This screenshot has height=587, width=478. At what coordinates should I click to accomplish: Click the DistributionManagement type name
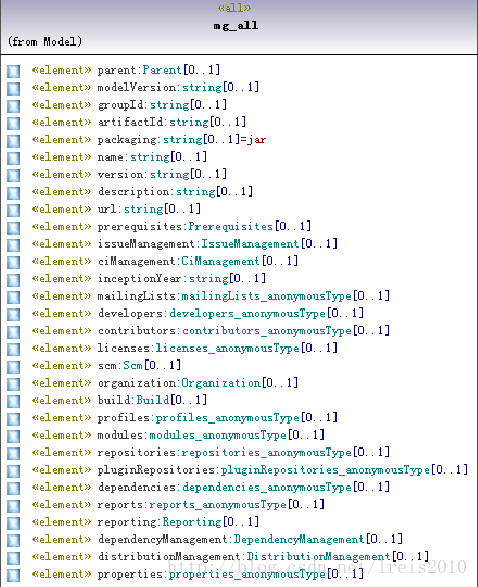(x=319, y=557)
